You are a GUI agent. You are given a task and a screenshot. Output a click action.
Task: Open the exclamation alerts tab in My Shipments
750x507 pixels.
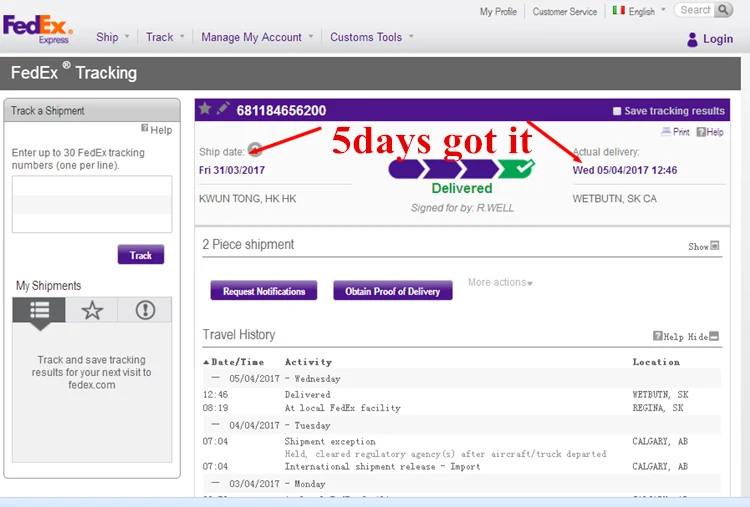pos(145,310)
